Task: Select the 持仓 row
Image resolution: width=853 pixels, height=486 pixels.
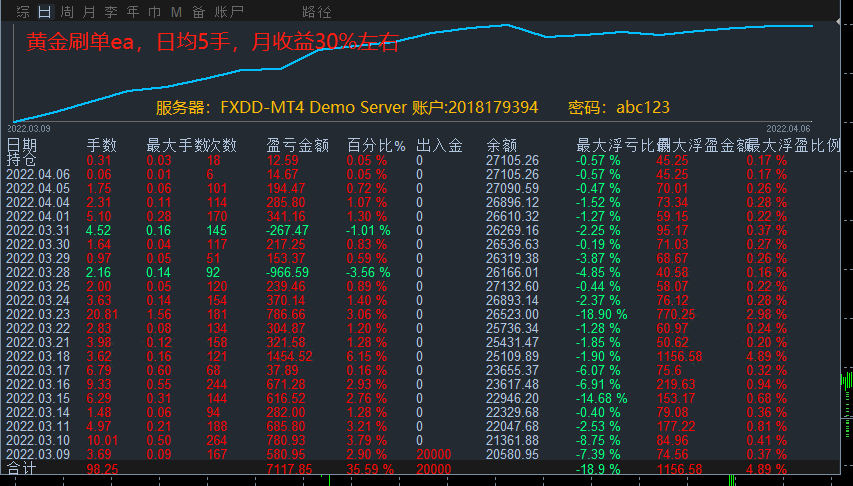Action: point(21,160)
